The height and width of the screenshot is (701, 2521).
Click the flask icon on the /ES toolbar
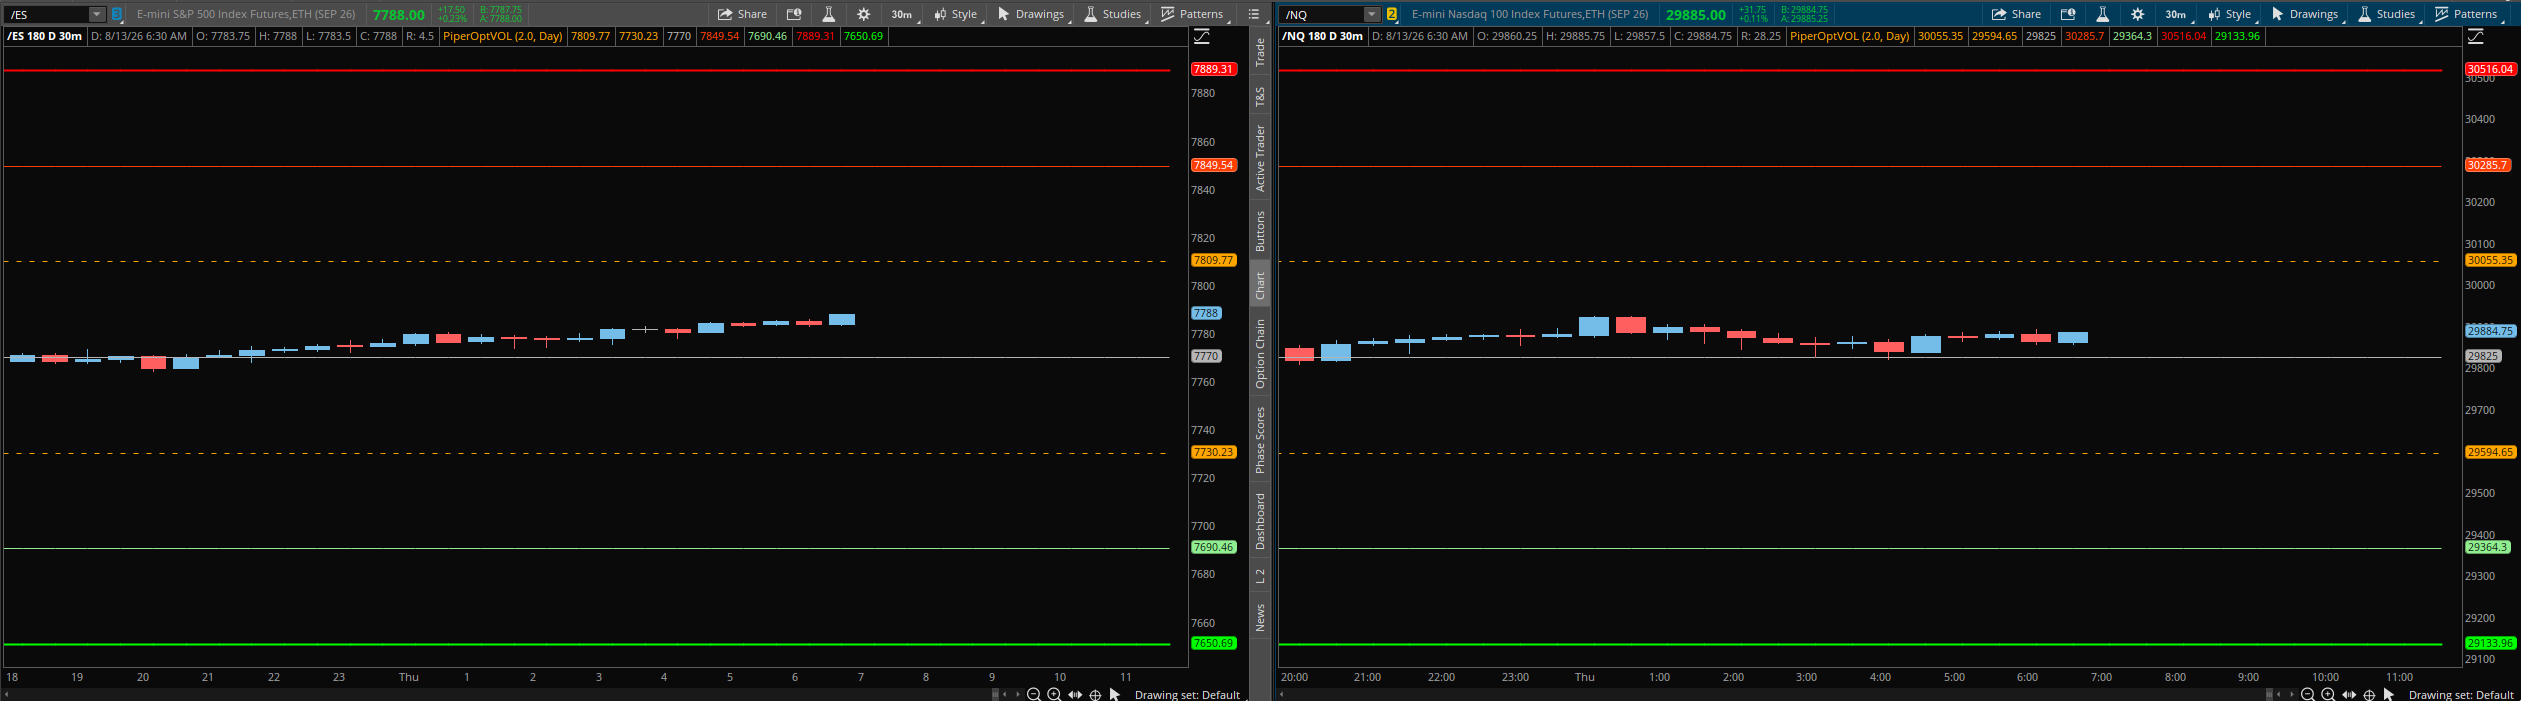tap(828, 15)
